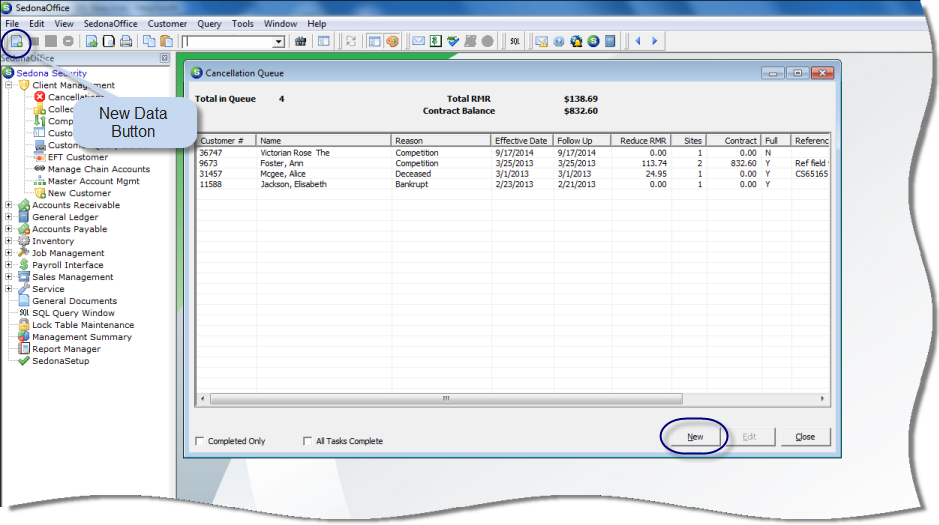Click the Reason column header
939x525 pixels.
pos(441,141)
